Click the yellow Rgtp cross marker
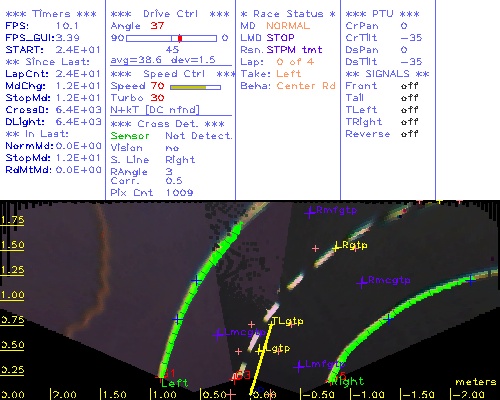 pyautogui.click(x=336, y=247)
